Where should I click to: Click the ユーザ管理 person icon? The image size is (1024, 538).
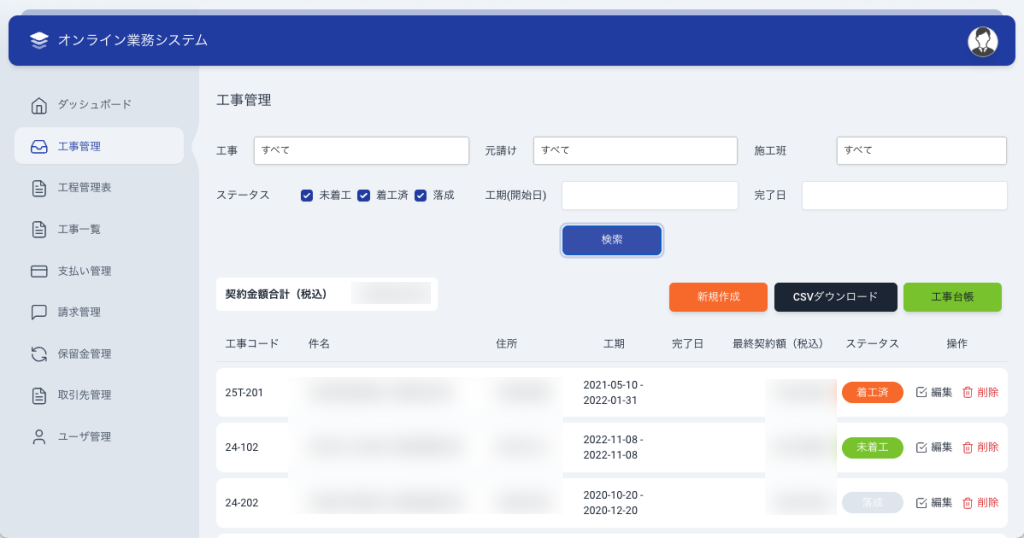tap(39, 437)
